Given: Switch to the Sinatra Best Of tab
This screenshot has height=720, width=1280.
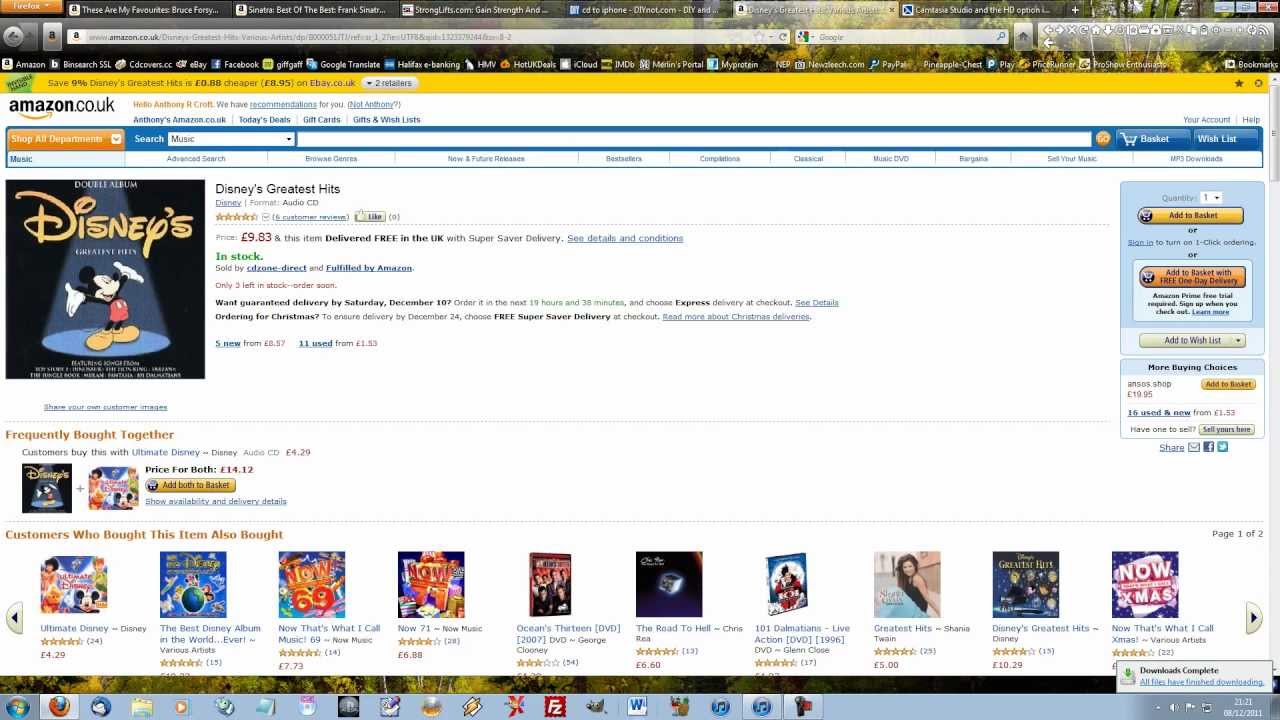Looking at the screenshot, I should (314, 10).
